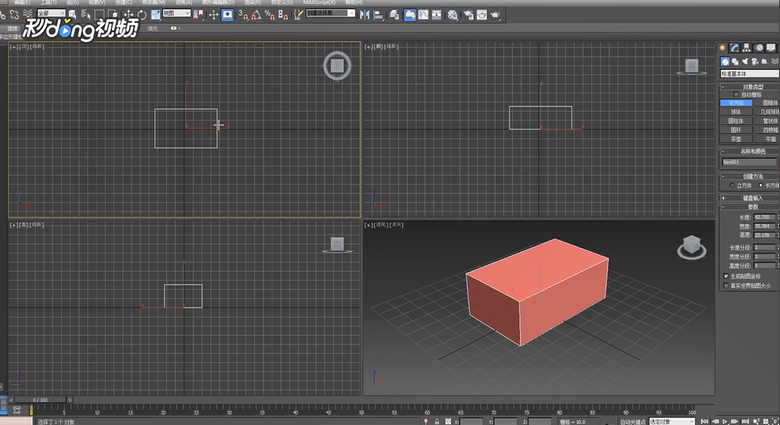Viewport: 780px width, 425px height.
Task: Click the 自动关键点 Auto Key button
Action: (x=632, y=422)
